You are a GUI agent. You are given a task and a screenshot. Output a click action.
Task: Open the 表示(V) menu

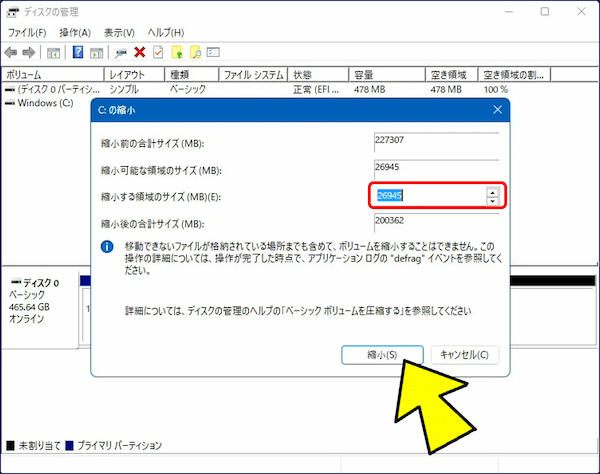pyautogui.click(x=119, y=33)
